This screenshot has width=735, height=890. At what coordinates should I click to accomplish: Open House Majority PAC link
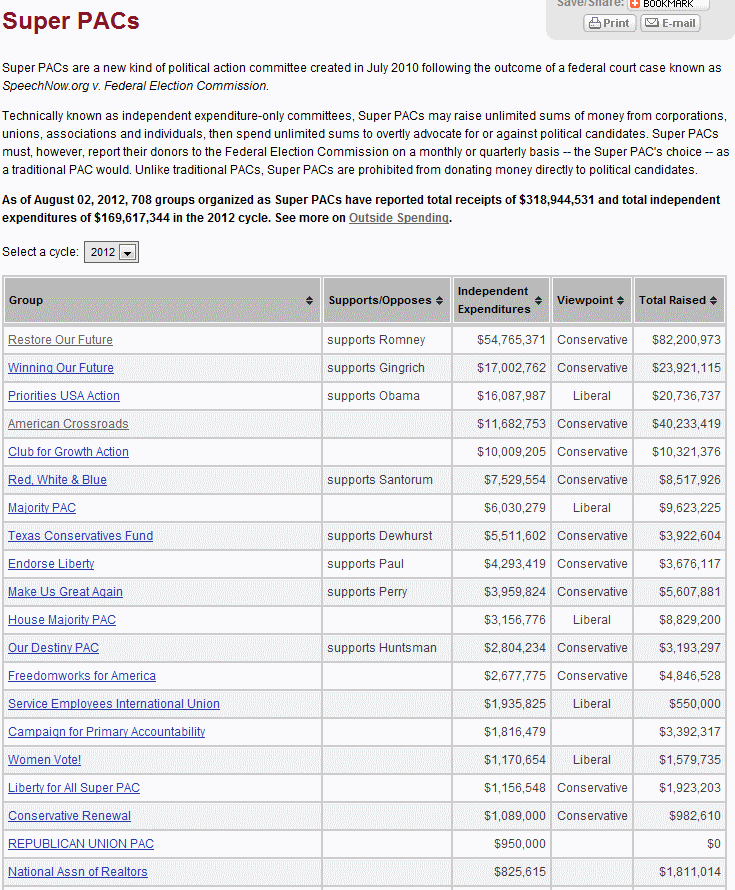coord(62,620)
